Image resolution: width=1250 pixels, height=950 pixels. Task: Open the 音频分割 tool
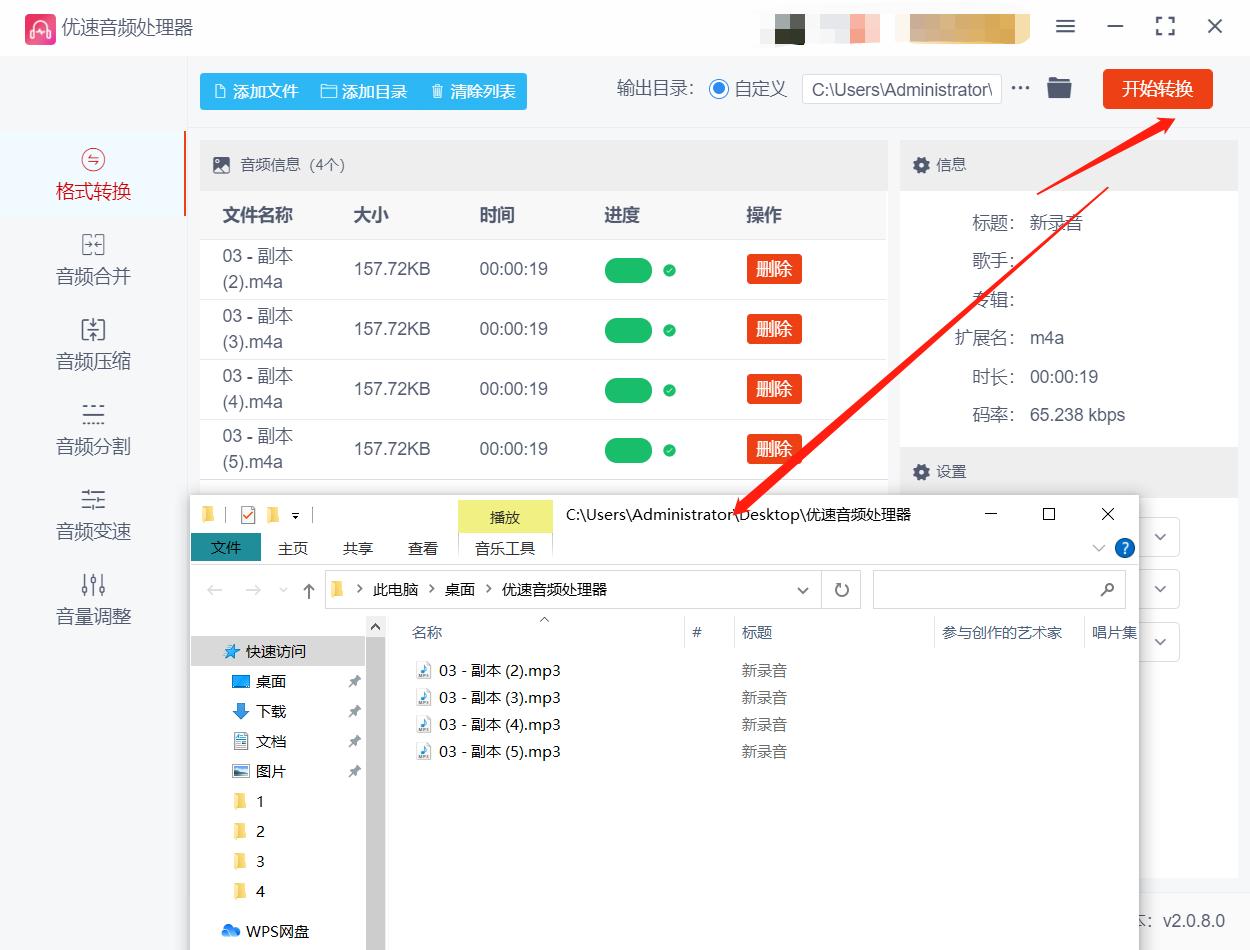(x=95, y=431)
